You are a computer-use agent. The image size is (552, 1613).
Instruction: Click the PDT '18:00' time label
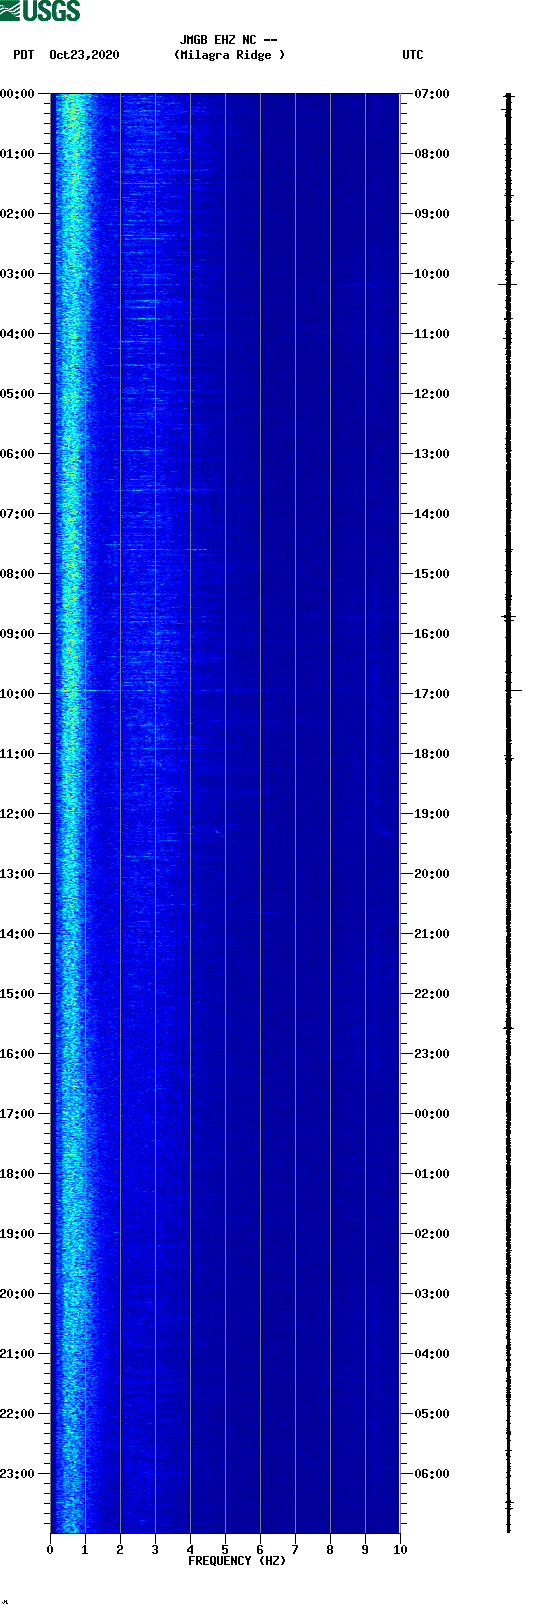(x=17, y=1174)
